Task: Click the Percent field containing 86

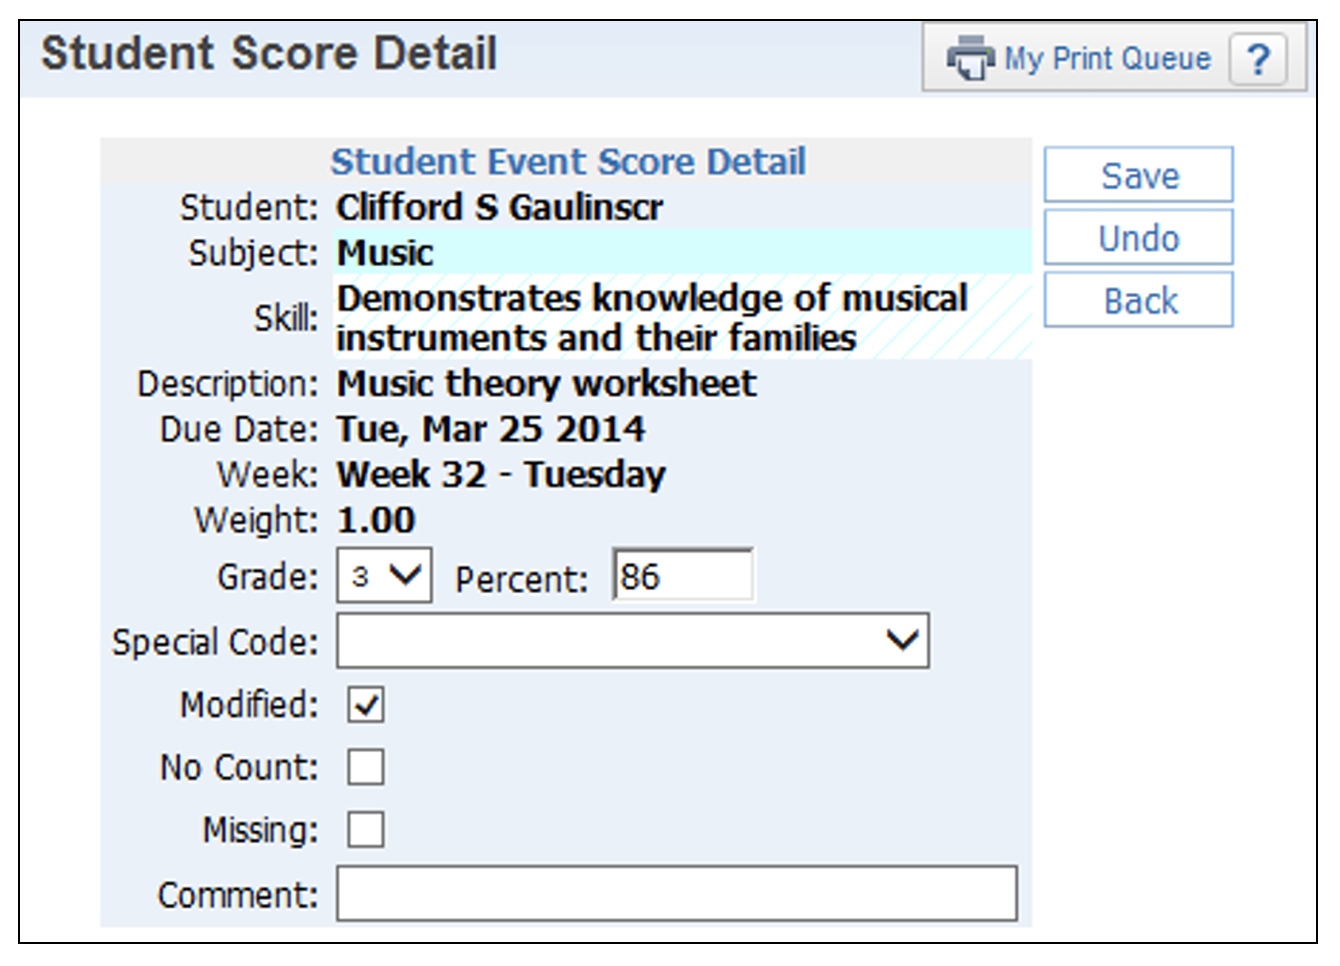Action: pos(683,576)
